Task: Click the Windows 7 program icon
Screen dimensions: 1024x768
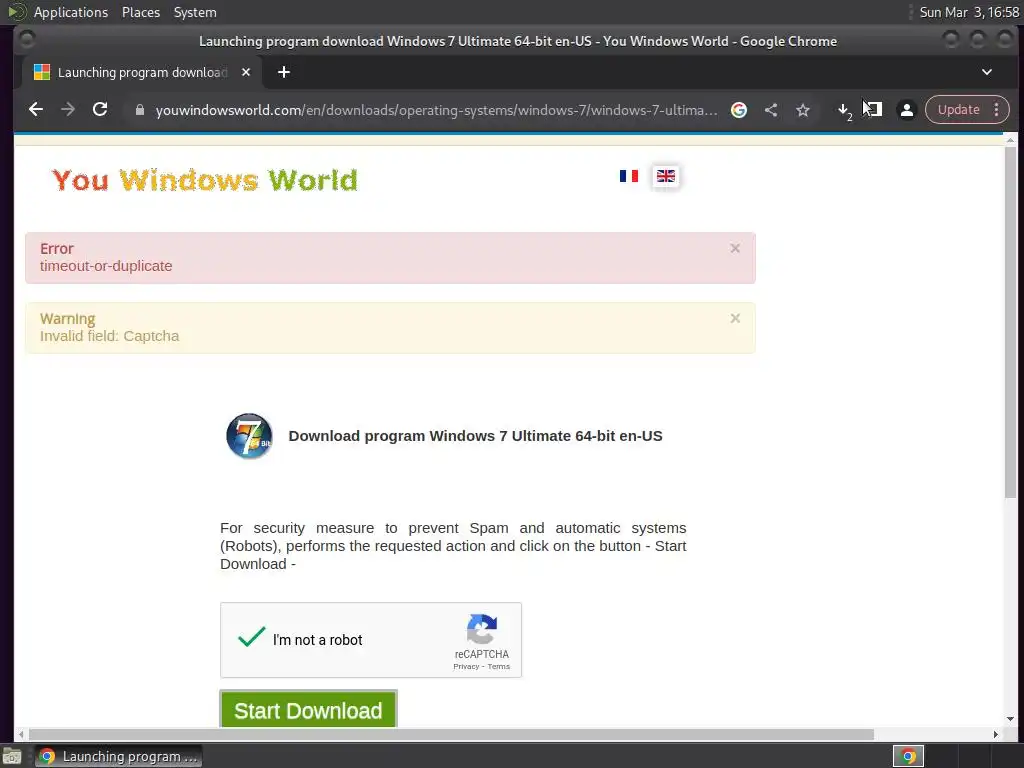Action: pos(249,436)
